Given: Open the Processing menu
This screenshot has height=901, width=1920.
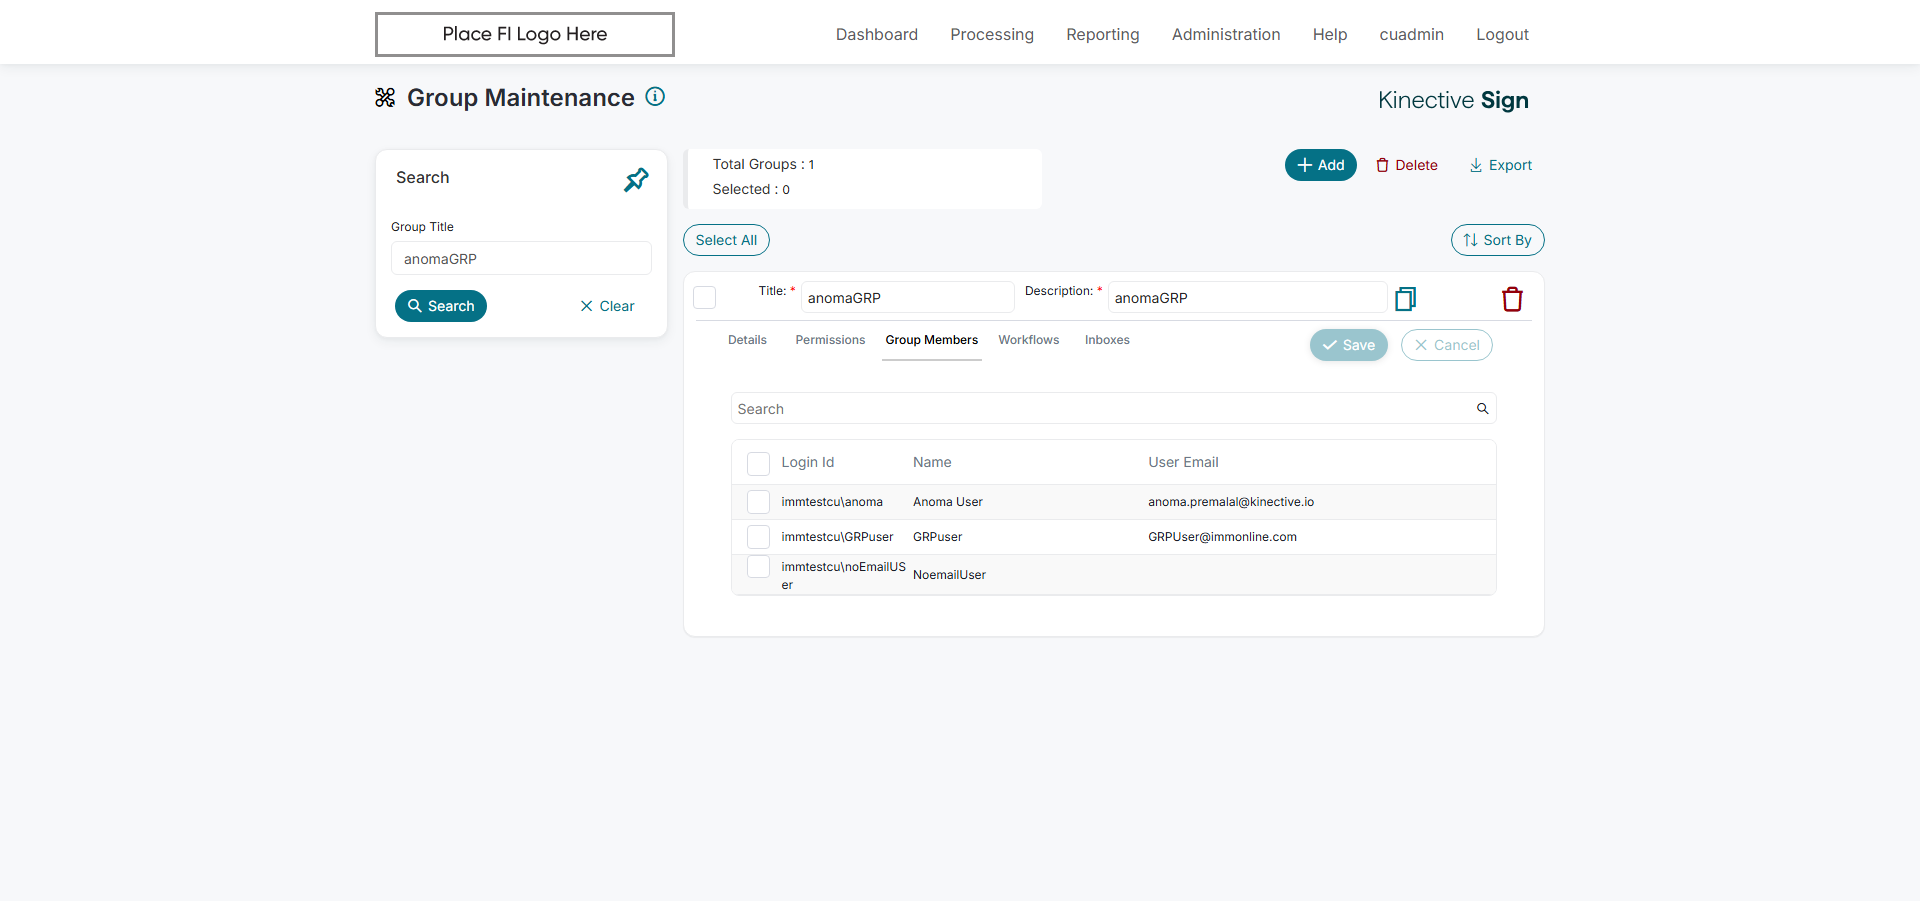Looking at the screenshot, I should pos(992,34).
